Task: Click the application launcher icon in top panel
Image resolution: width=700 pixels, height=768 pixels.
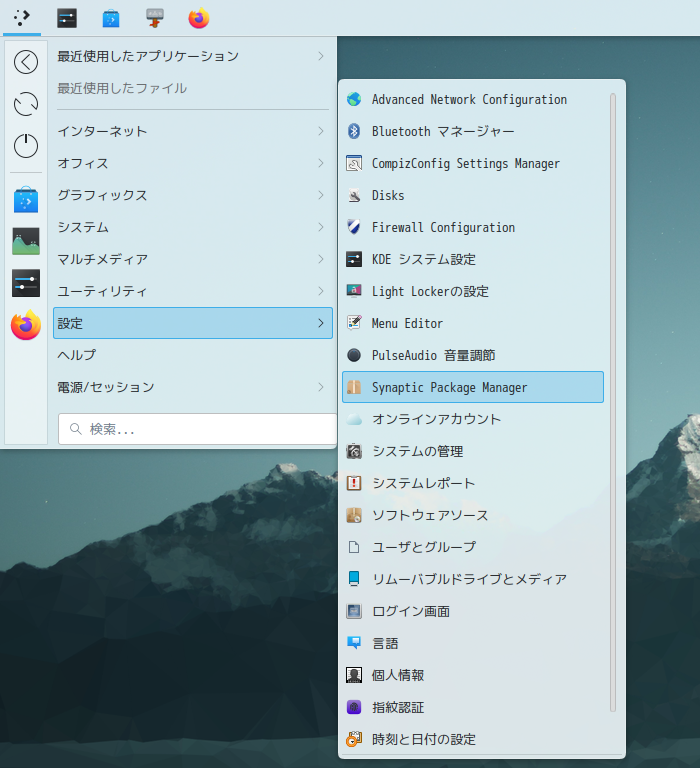Action: (x=22, y=18)
